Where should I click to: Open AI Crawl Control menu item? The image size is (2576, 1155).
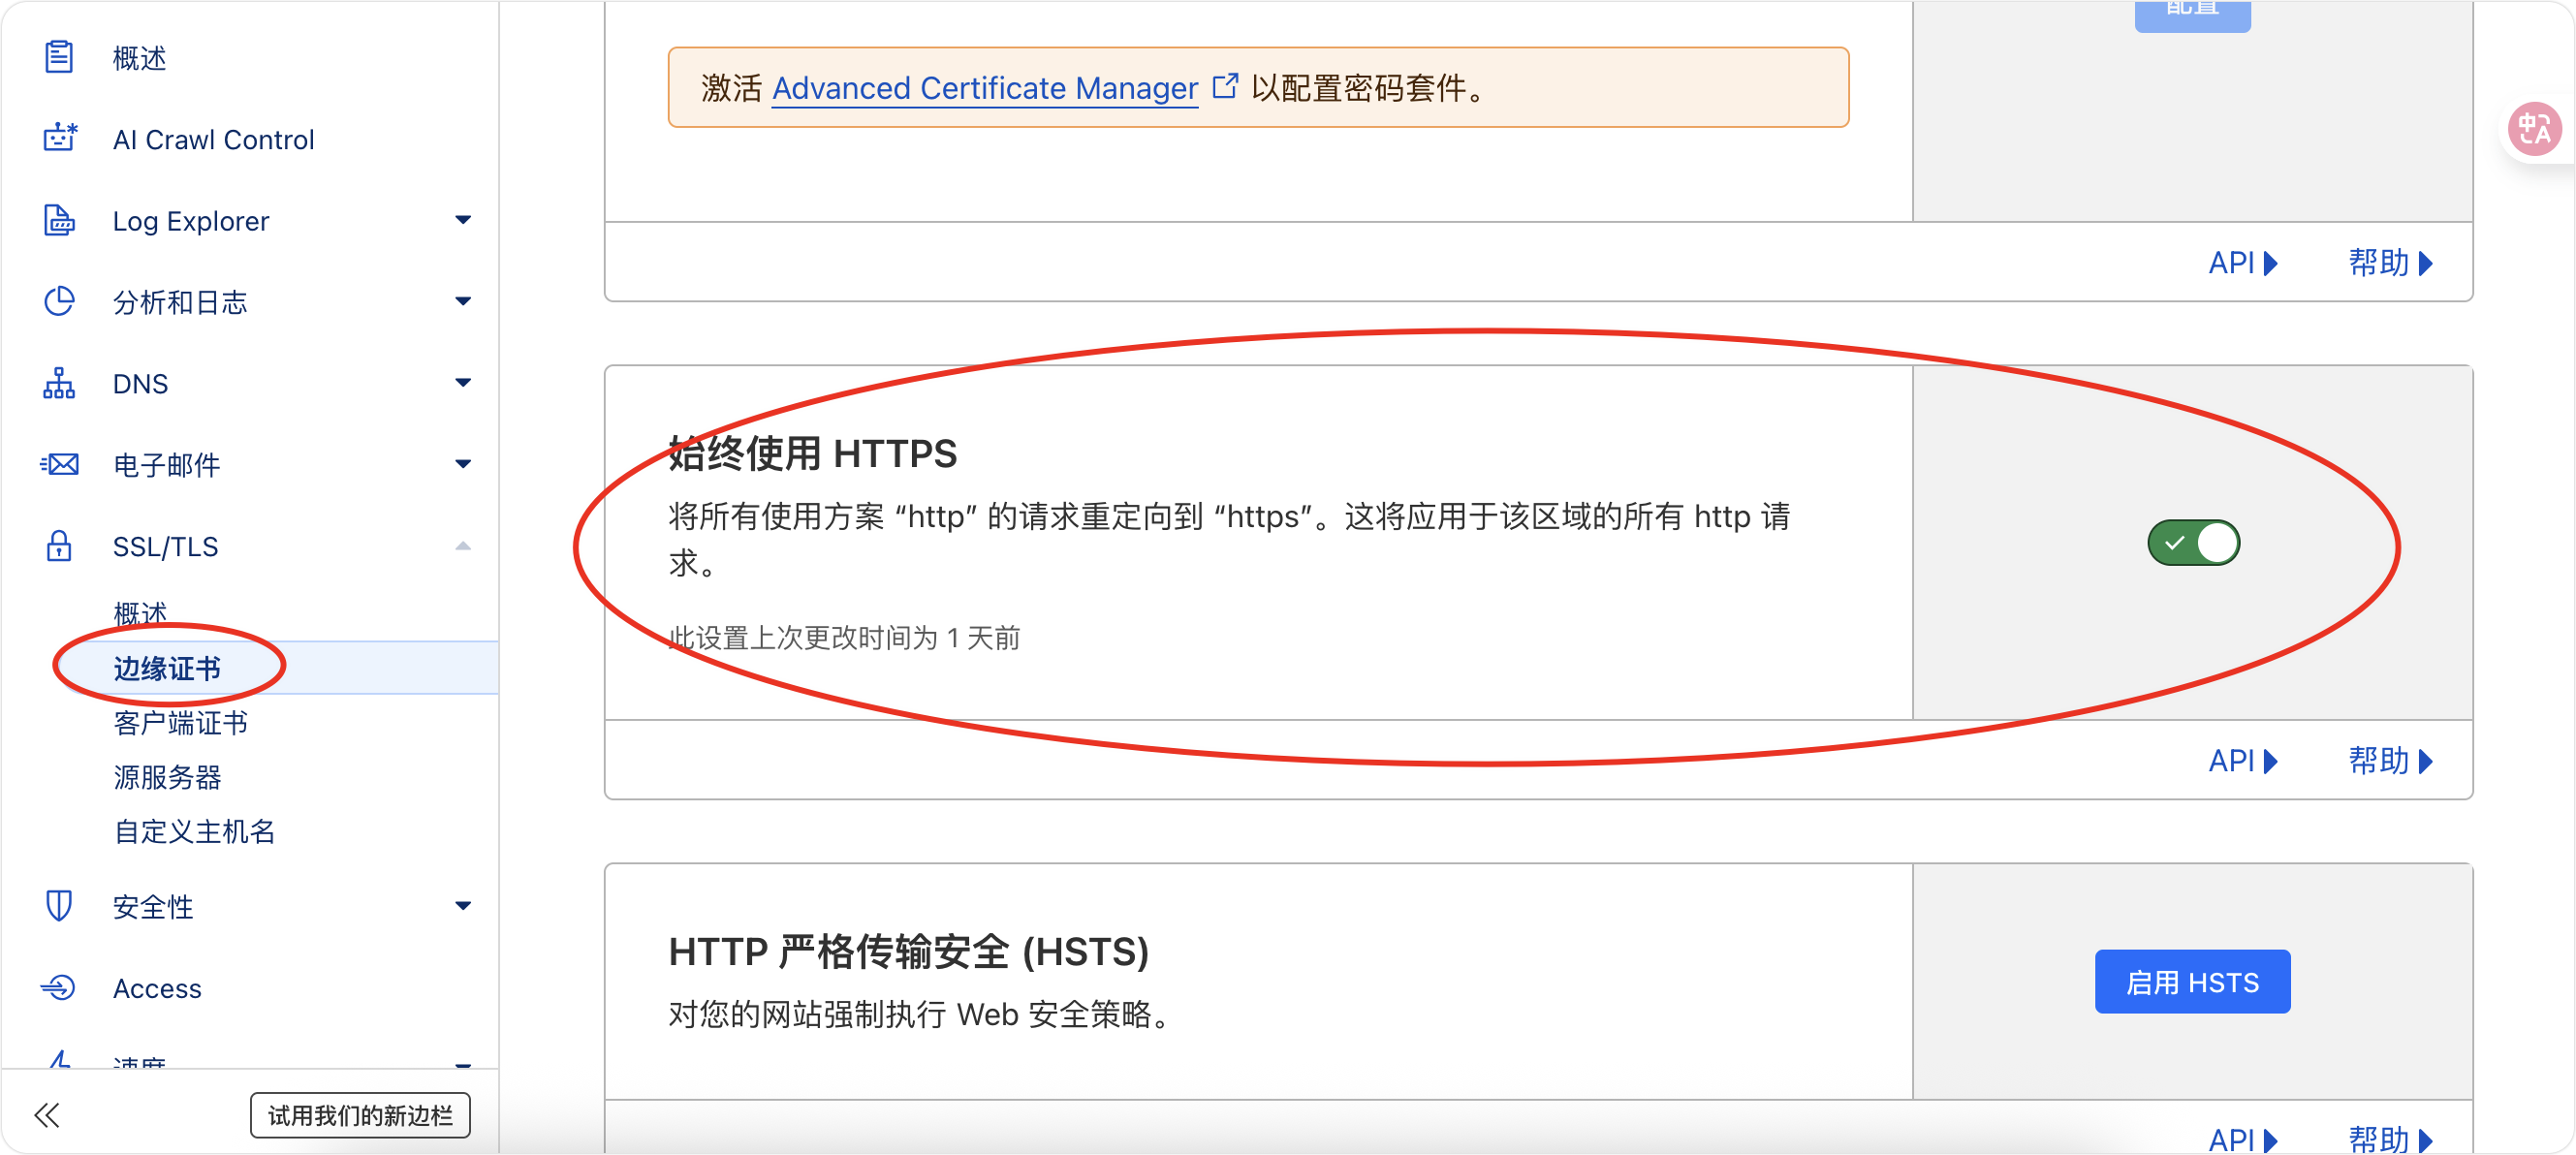point(213,139)
